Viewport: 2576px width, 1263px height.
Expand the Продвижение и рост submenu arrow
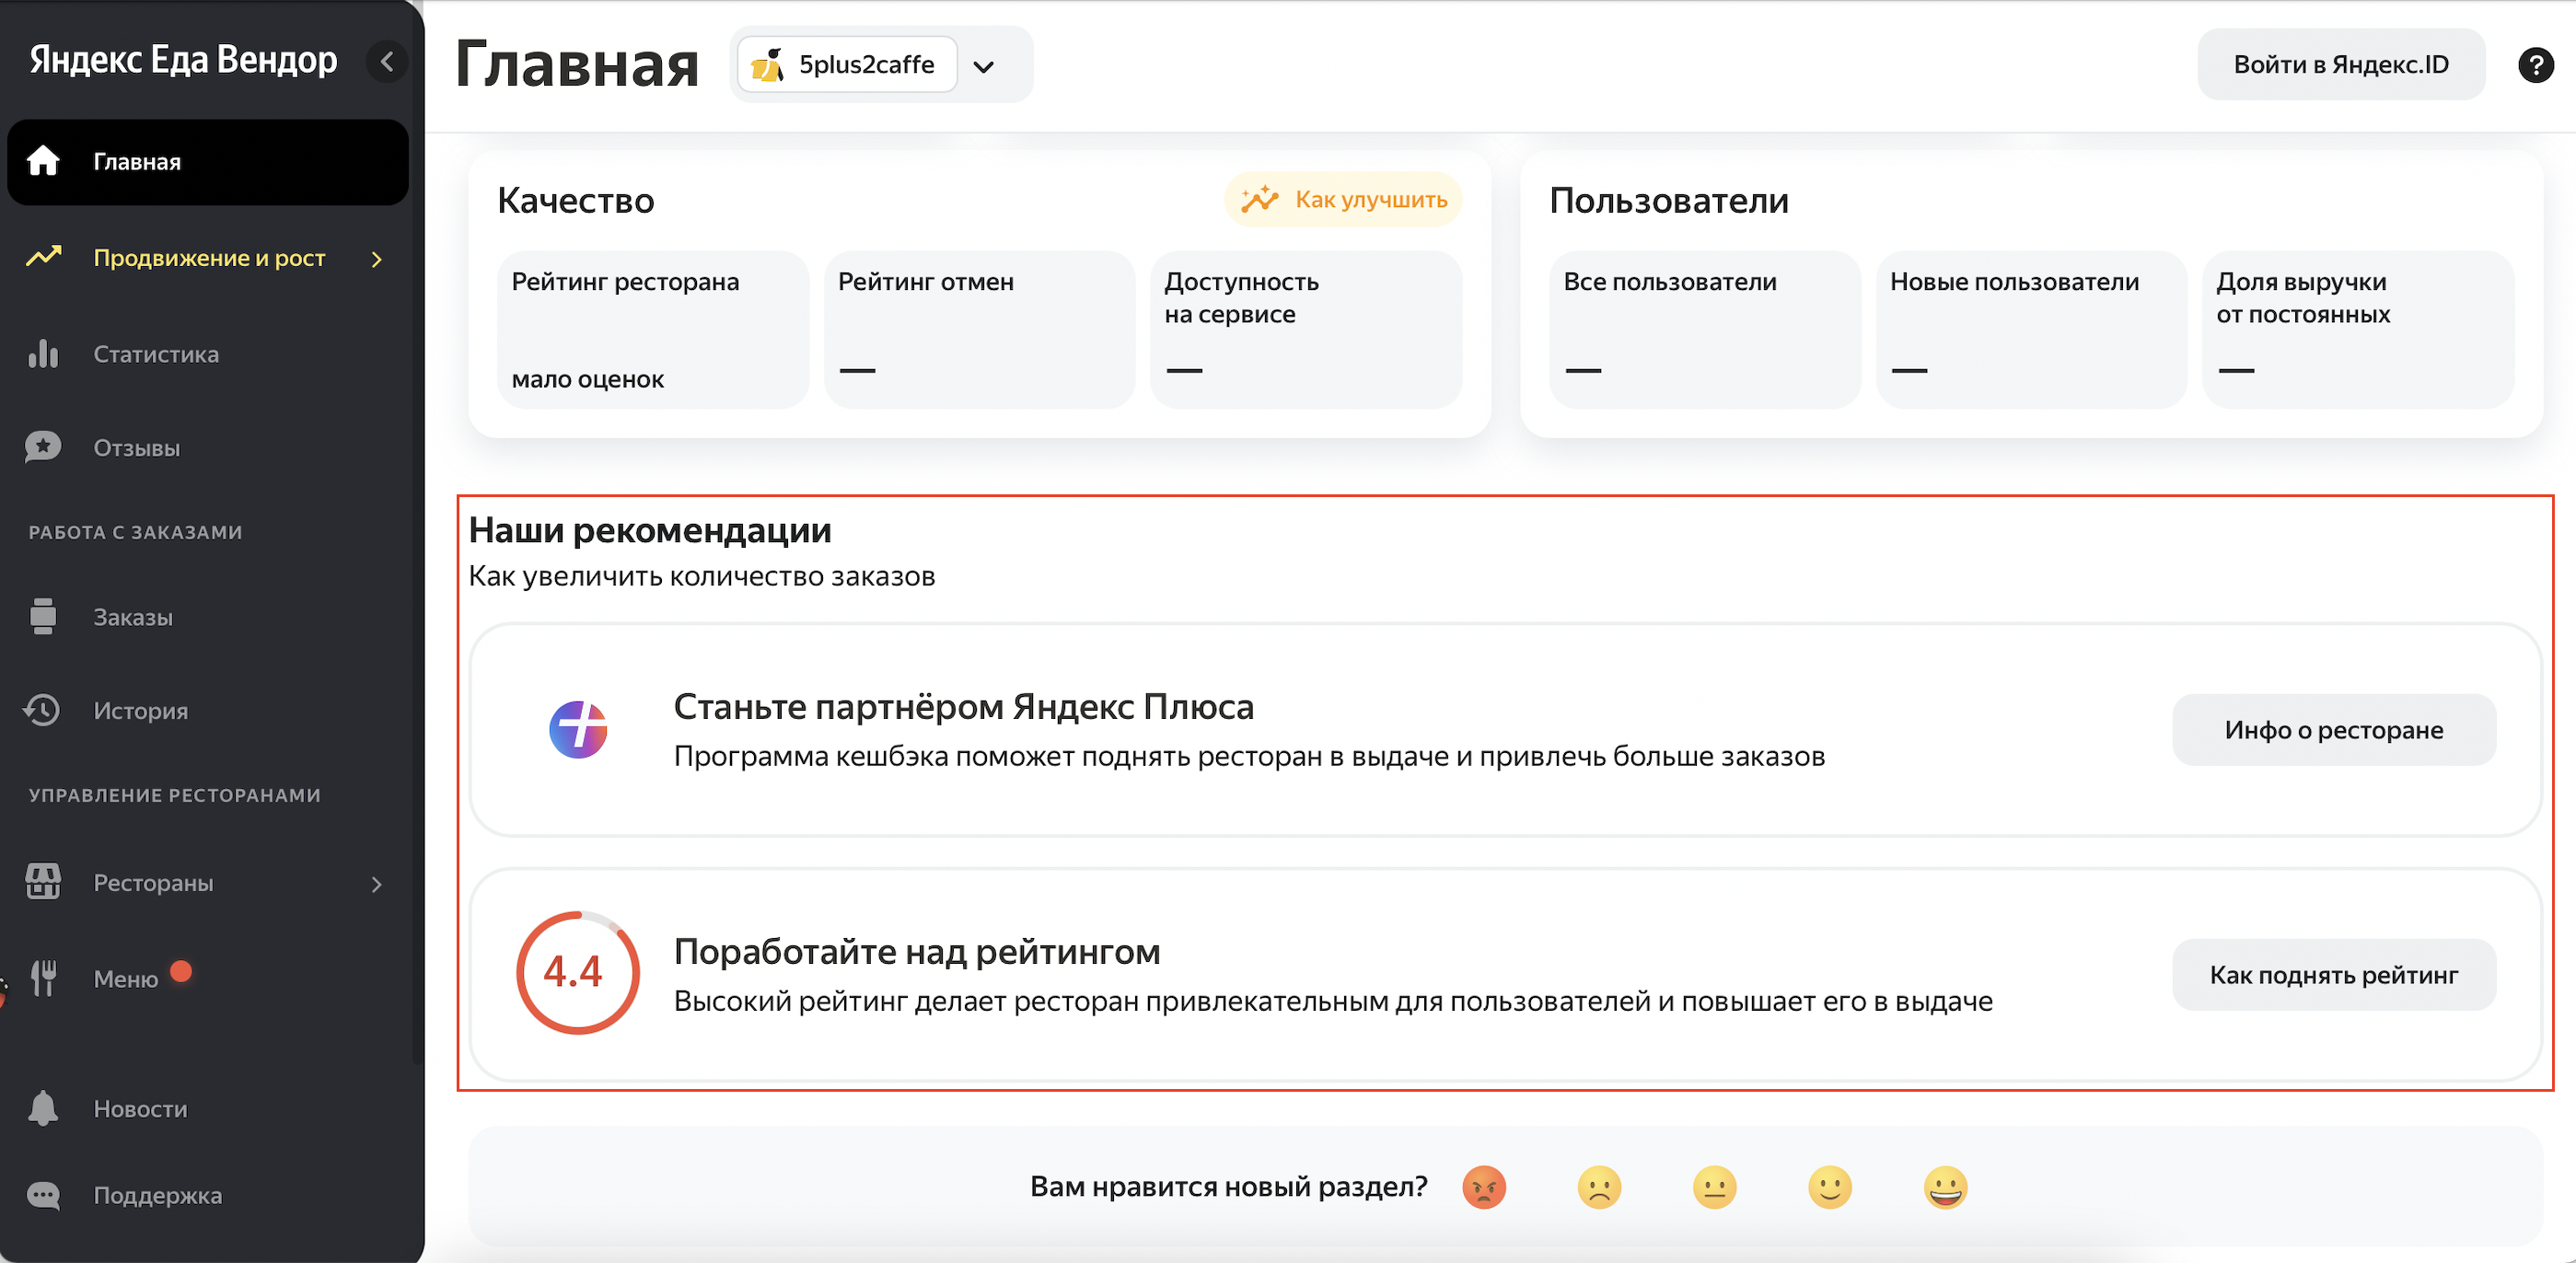click(x=377, y=259)
